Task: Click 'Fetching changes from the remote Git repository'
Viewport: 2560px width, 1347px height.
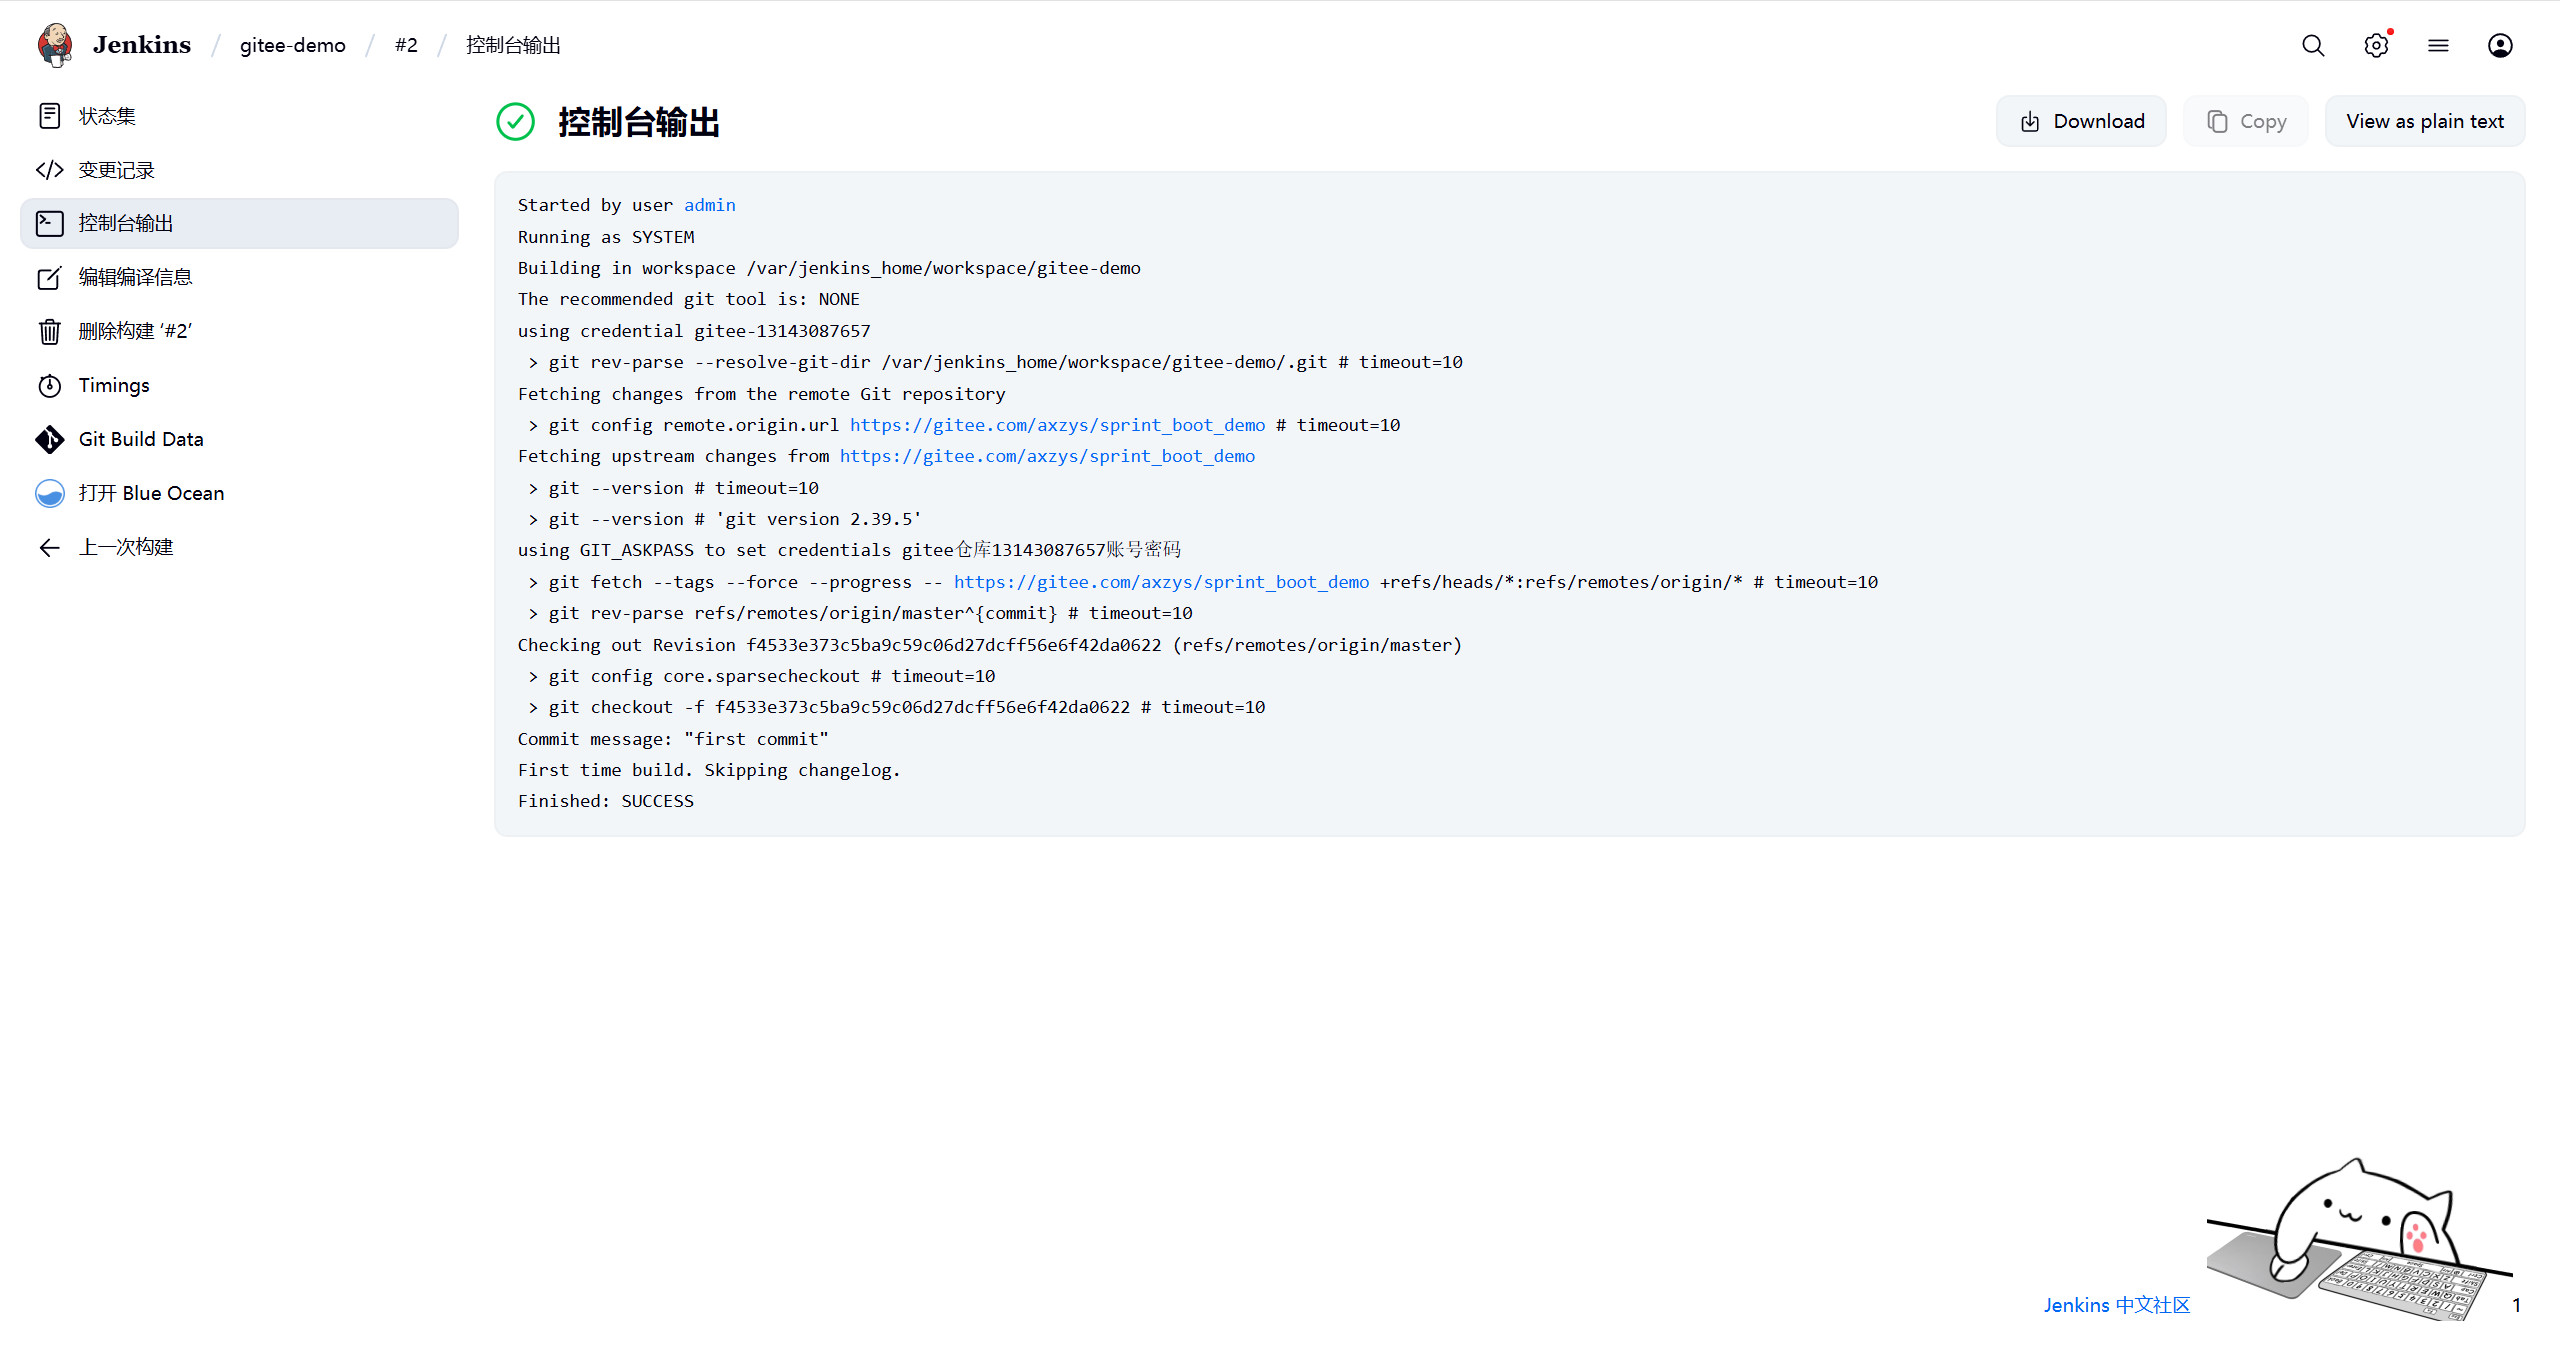Action: tap(762, 394)
